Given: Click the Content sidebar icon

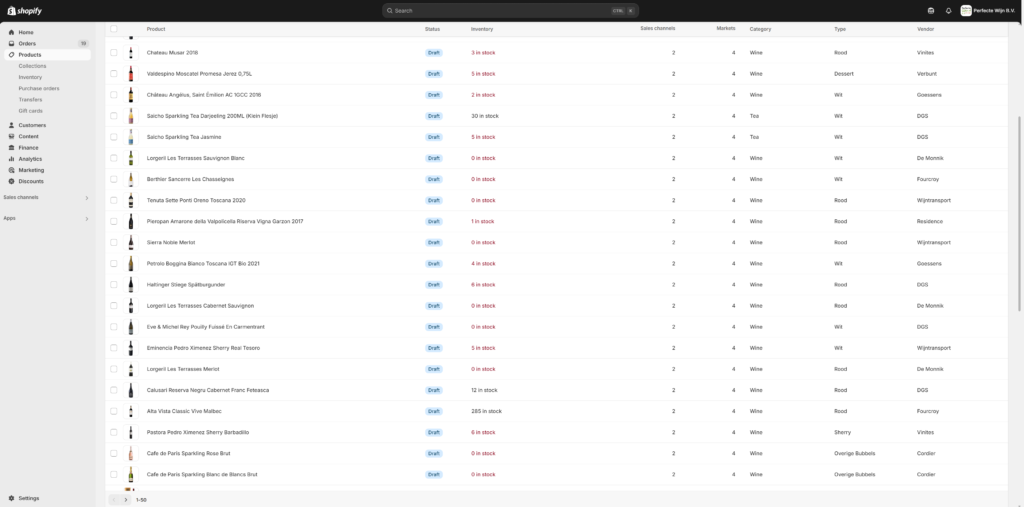Looking at the screenshot, I should 11,137.
